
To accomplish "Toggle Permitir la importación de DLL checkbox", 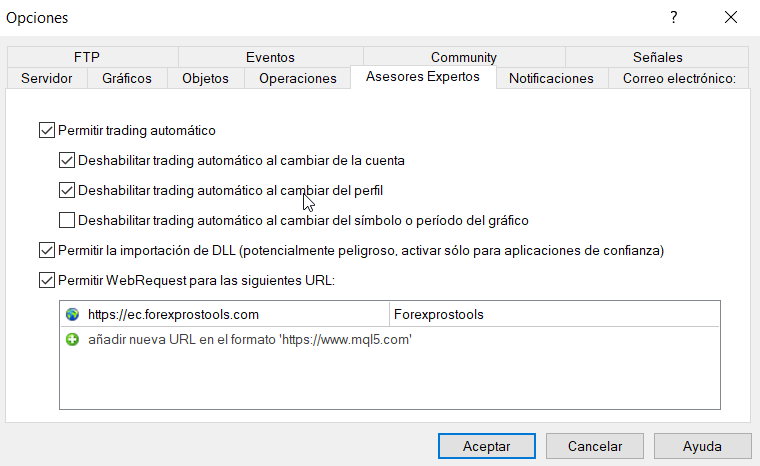I will pyautogui.click(x=46, y=250).
